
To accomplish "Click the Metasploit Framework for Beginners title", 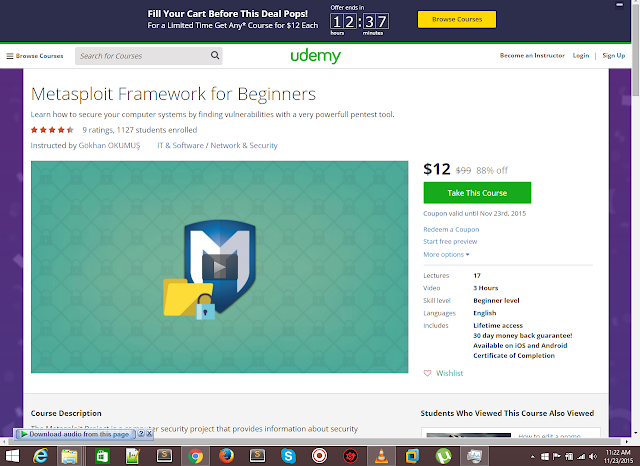I will [173, 94].
